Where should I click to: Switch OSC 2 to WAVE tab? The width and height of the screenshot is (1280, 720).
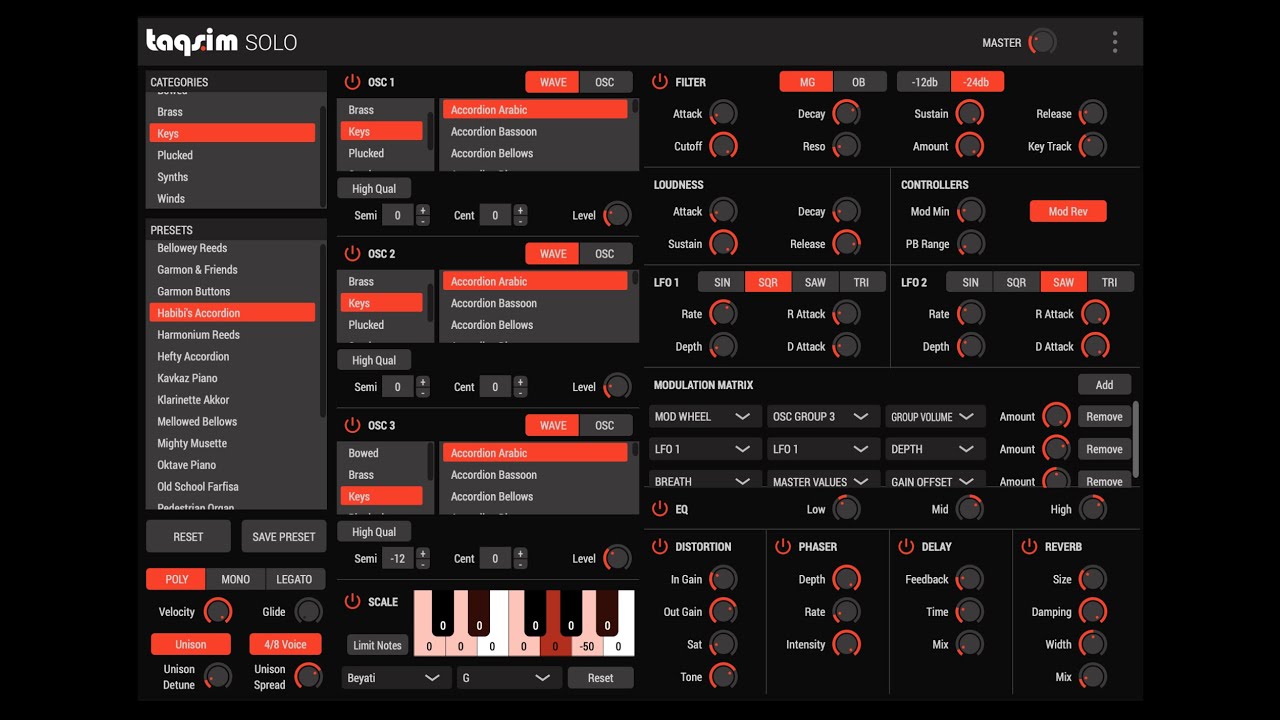coord(553,254)
